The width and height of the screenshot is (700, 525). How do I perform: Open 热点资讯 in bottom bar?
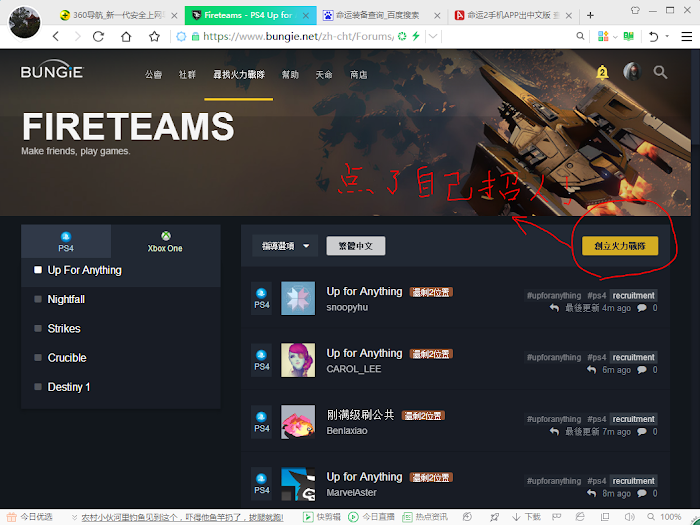[x=425, y=517]
